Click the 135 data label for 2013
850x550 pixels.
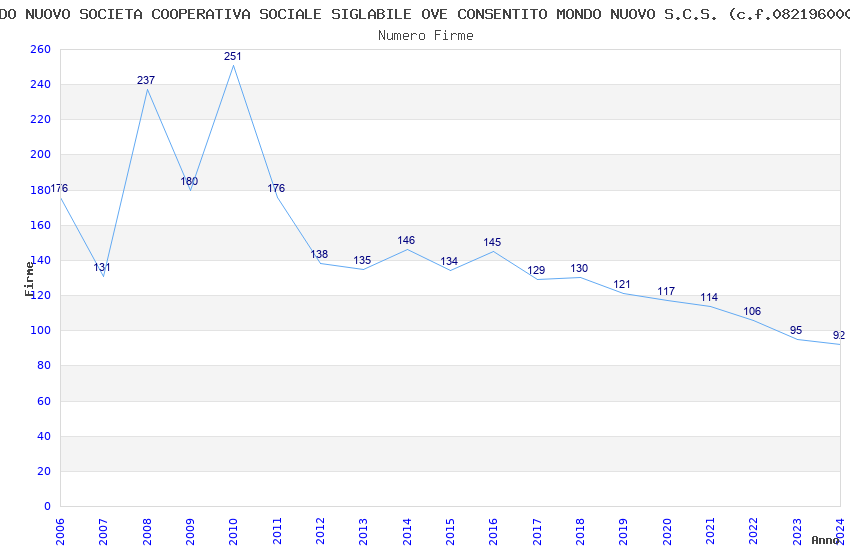[362, 261]
